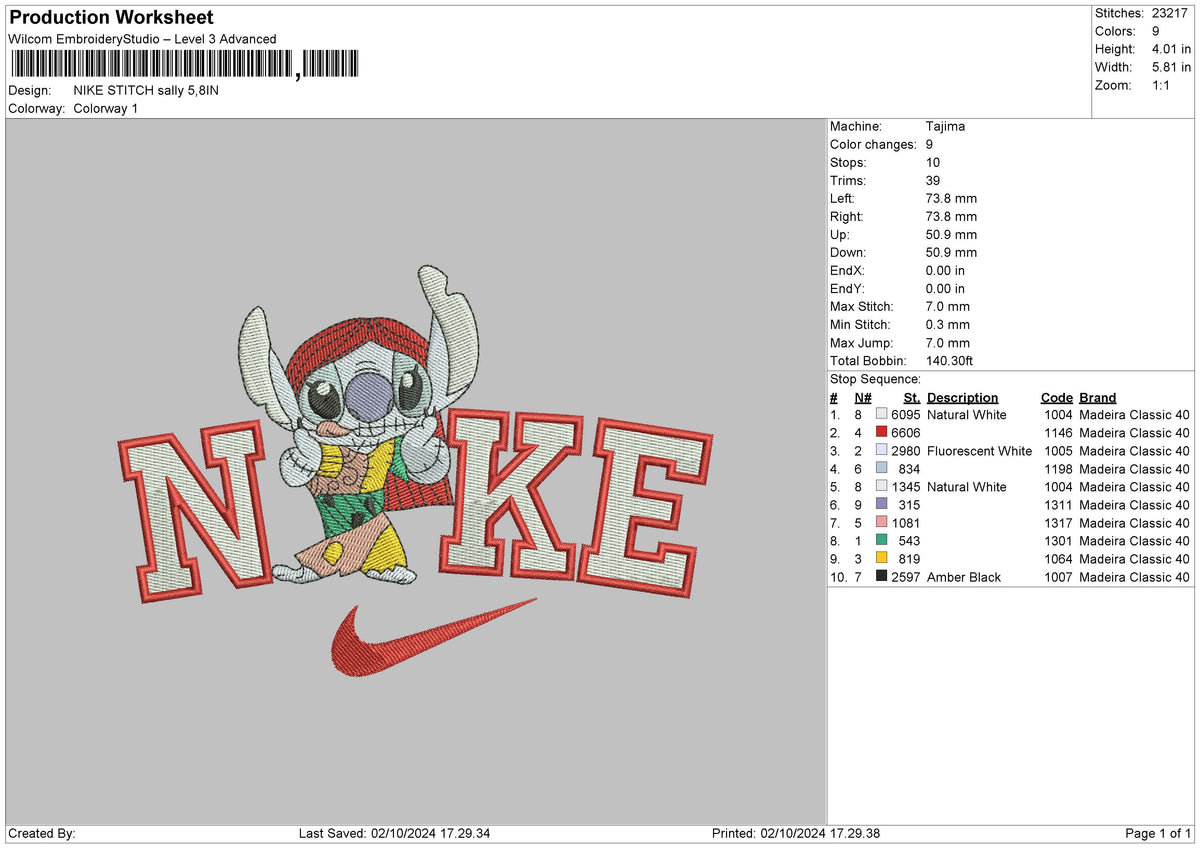Click the 'Stop Sequence:' heading
Screen dimensions: 1200x848
(x=875, y=380)
